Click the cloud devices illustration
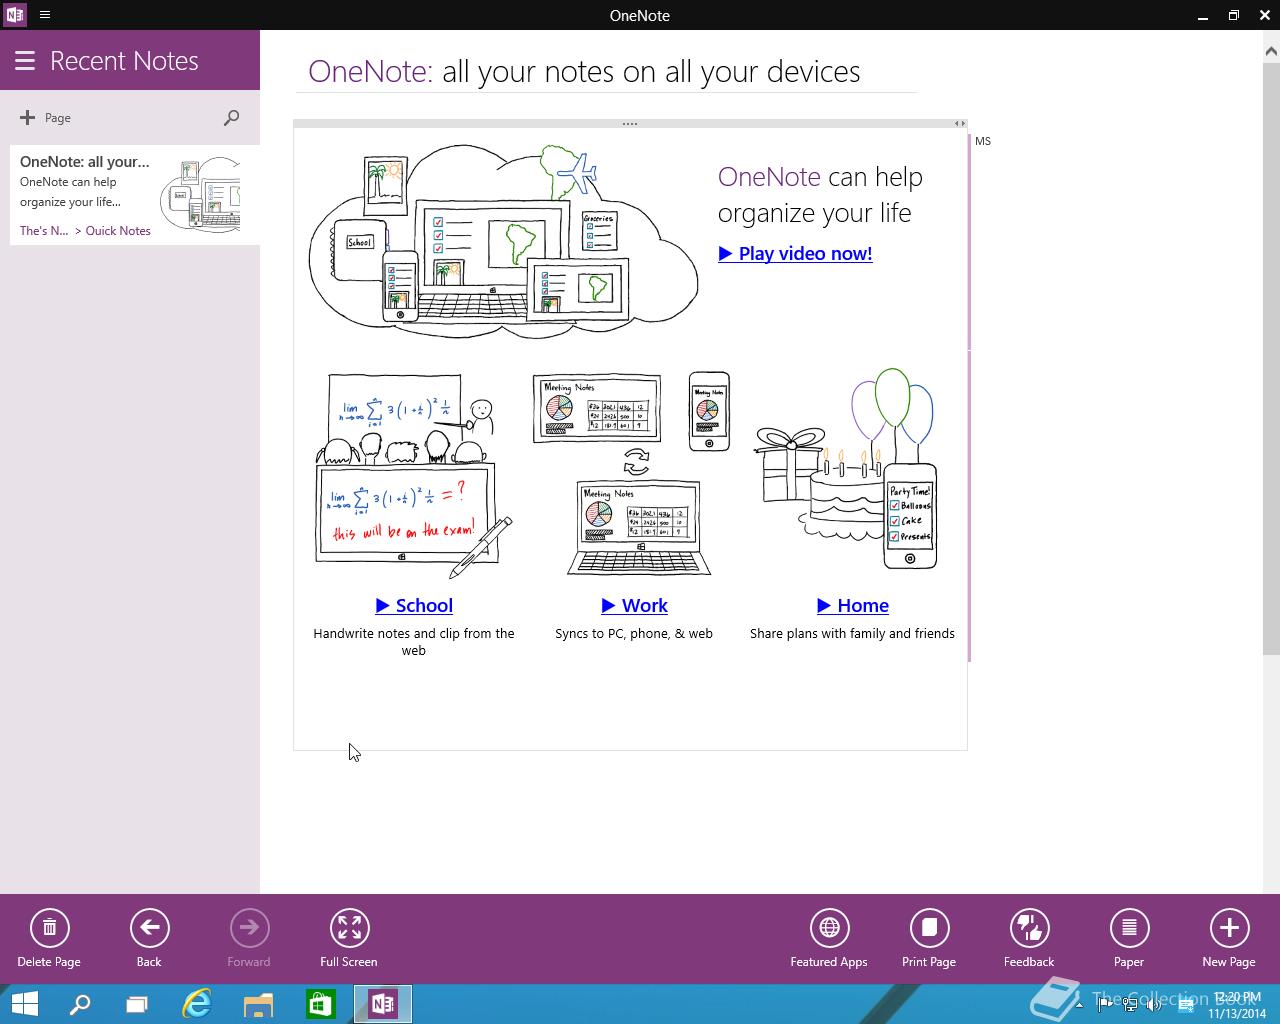 coord(504,240)
